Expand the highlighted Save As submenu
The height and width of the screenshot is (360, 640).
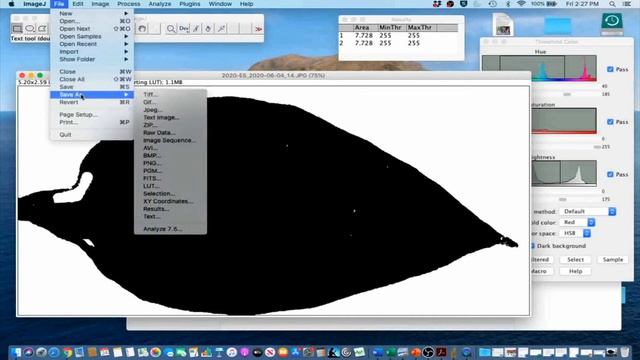click(x=92, y=95)
